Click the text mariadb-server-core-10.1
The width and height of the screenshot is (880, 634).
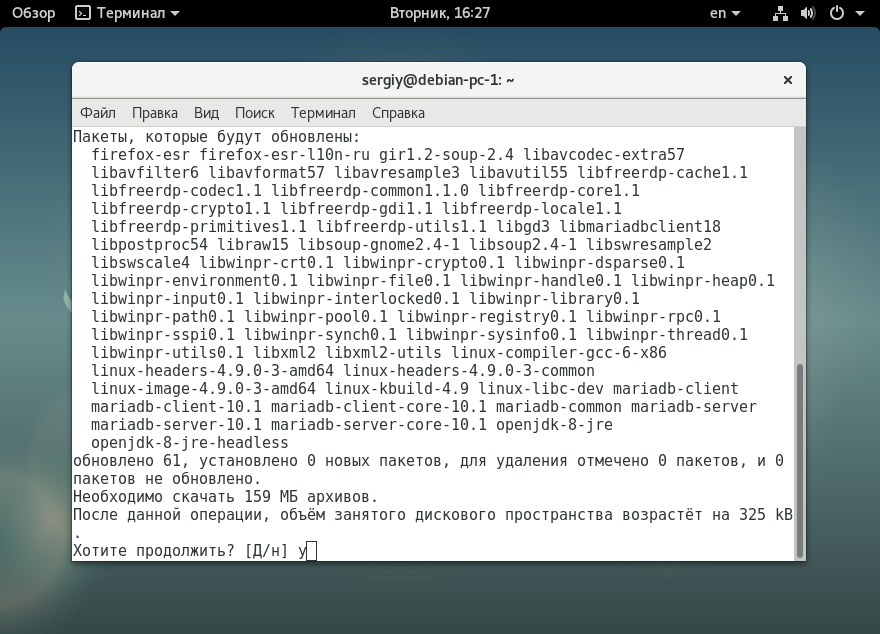[x=379, y=425]
